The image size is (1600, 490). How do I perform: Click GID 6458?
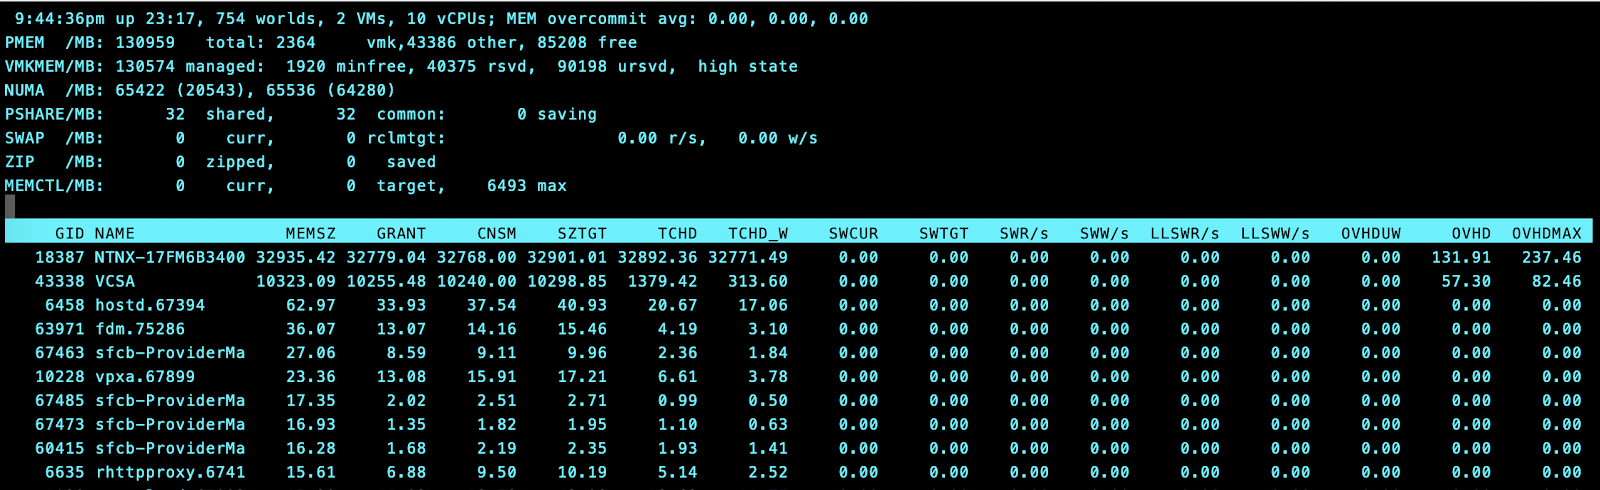click(x=65, y=305)
